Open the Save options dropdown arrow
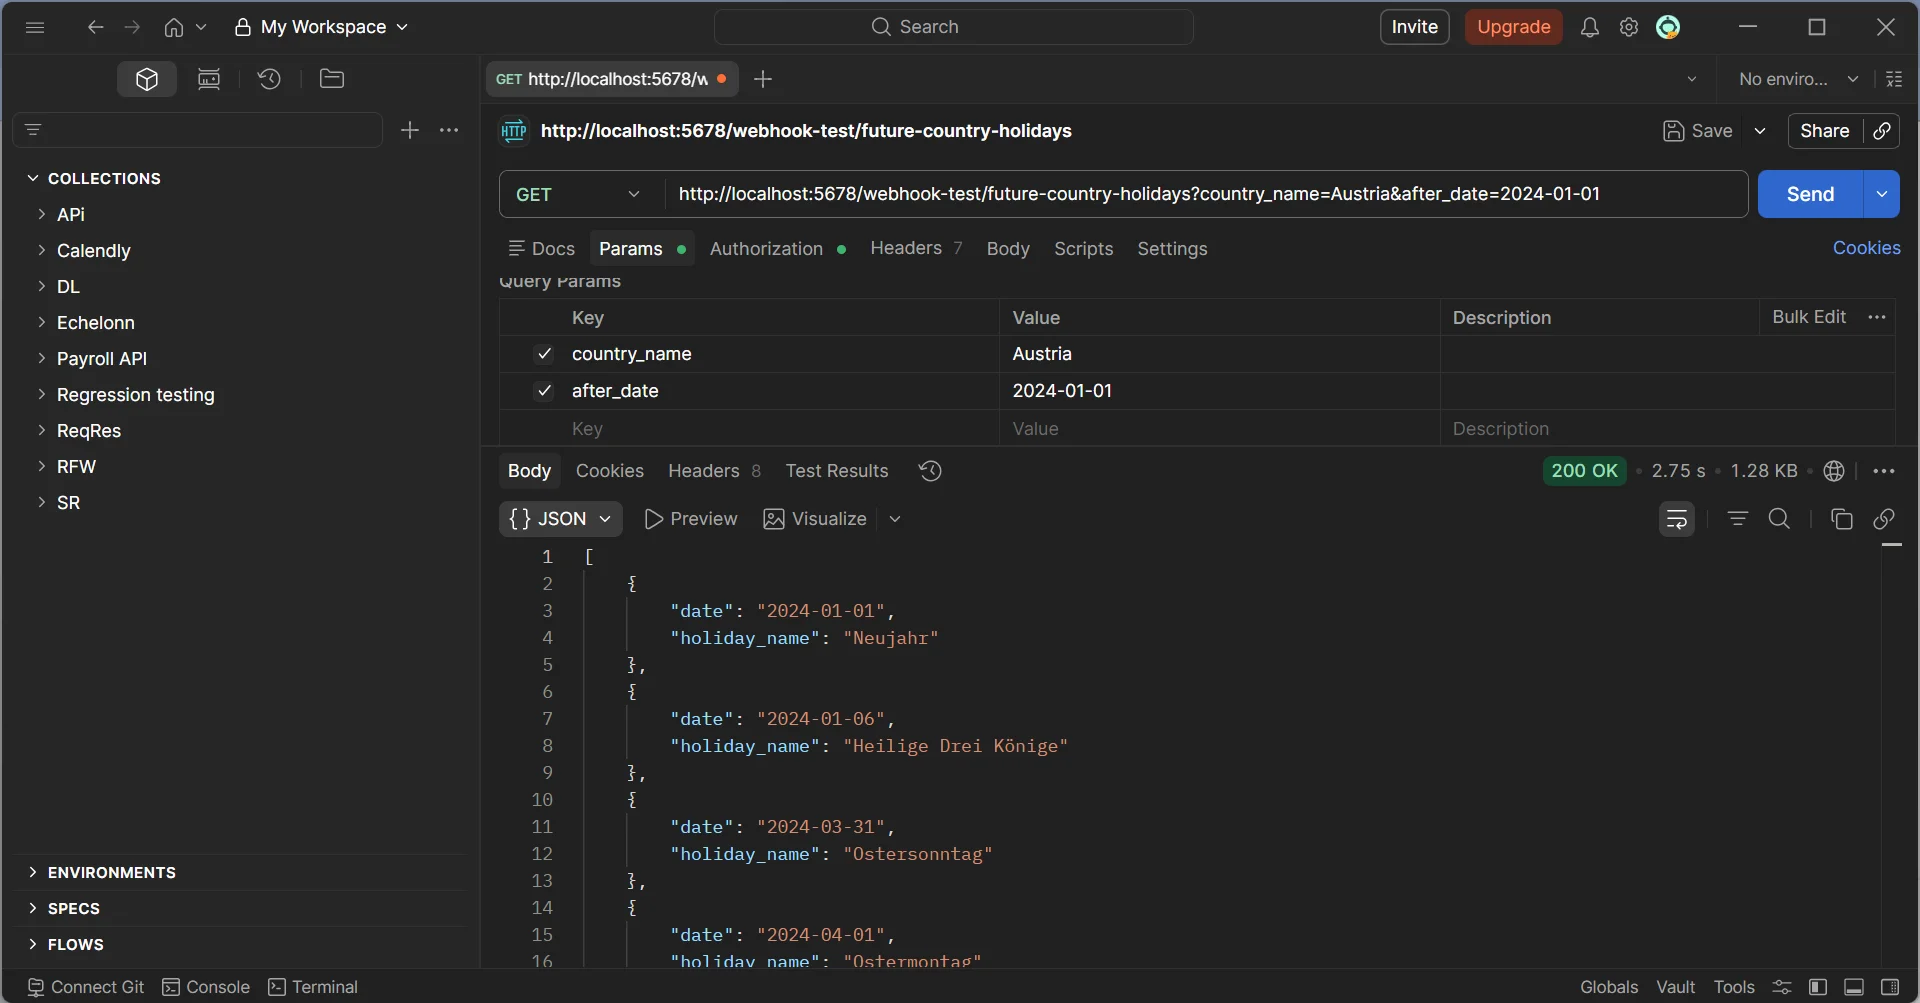 (x=1760, y=131)
